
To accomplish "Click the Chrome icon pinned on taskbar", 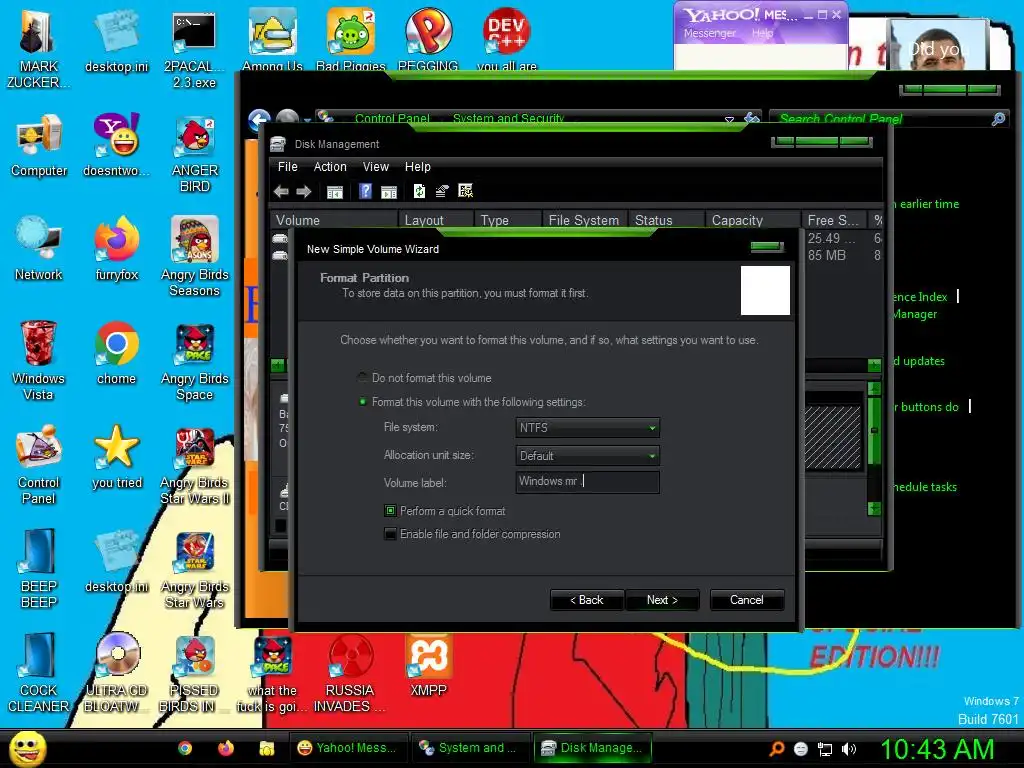I will click(x=185, y=748).
